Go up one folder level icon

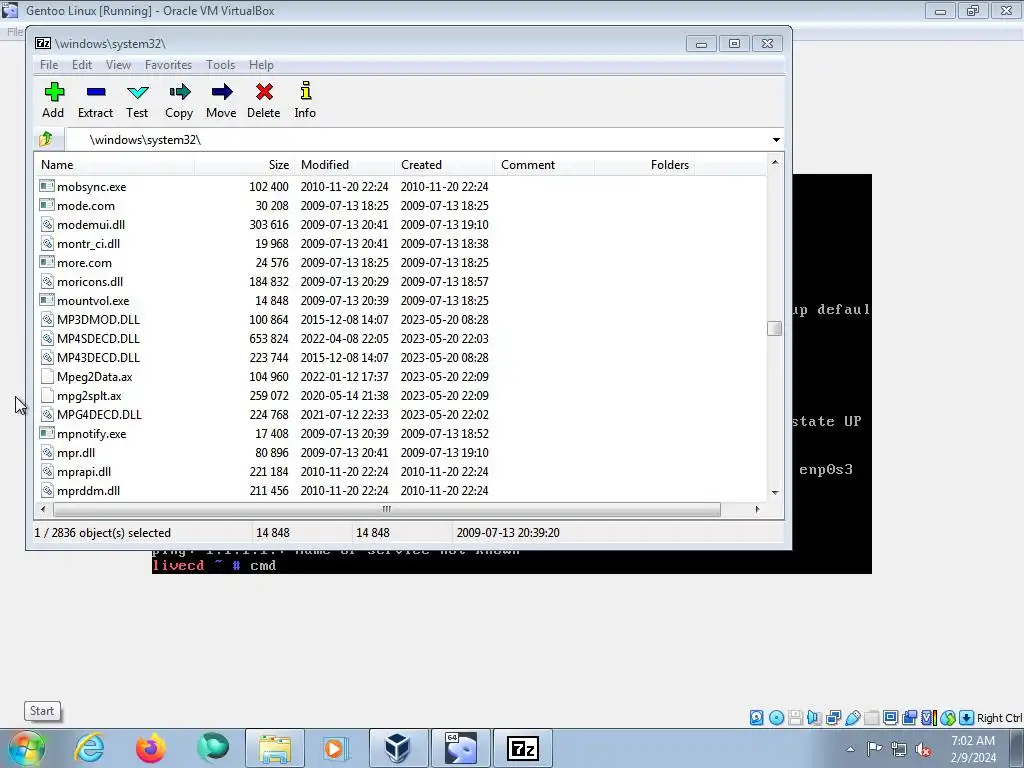(46, 139)
